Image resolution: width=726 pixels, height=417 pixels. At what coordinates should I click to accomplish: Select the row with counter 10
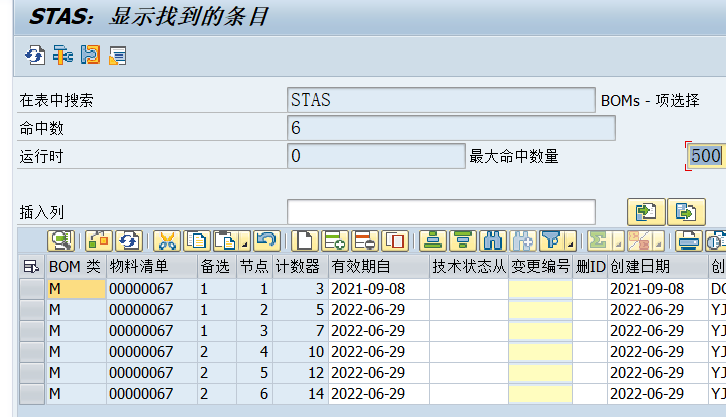coord(32,352)
